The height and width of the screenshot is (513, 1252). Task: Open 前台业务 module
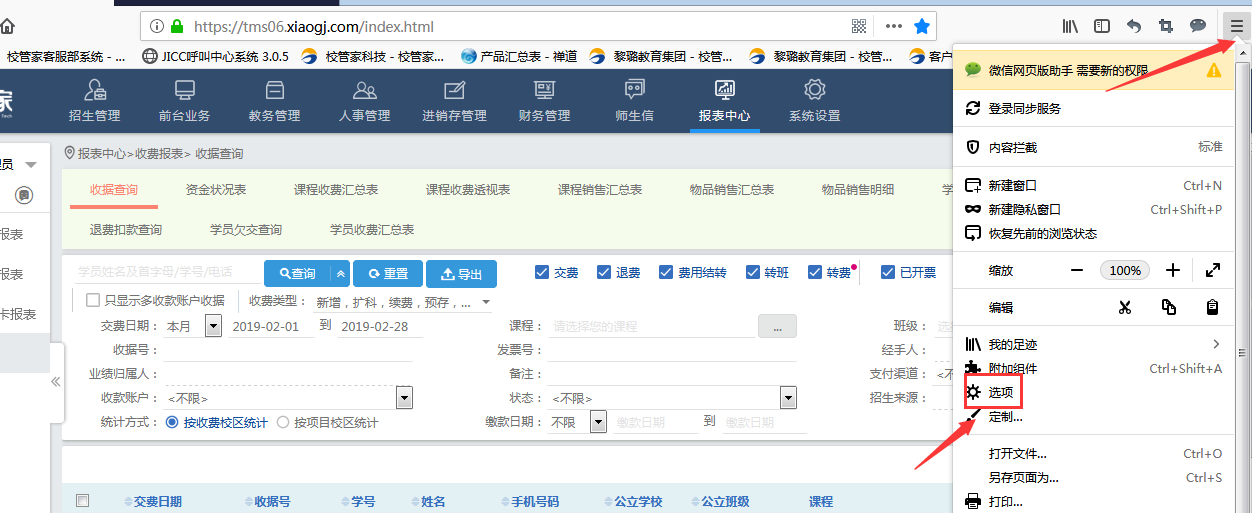coord(184,101)
